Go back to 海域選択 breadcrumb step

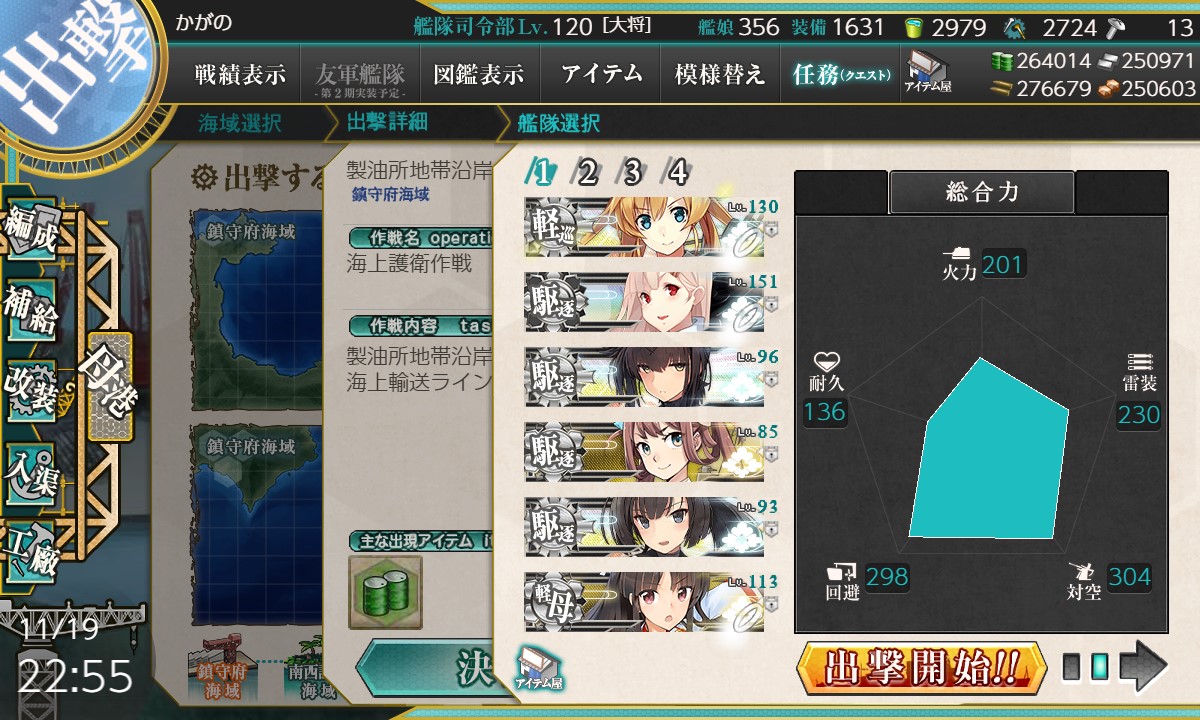(240, 124)
